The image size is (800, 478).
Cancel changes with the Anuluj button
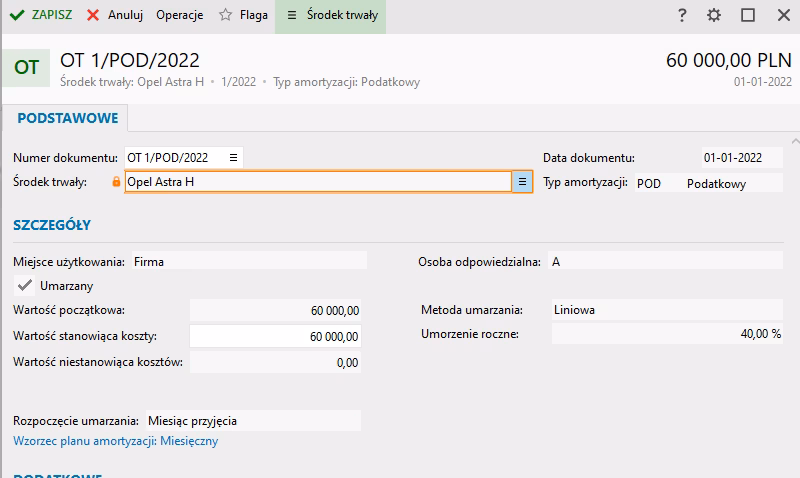pos(115,15)
